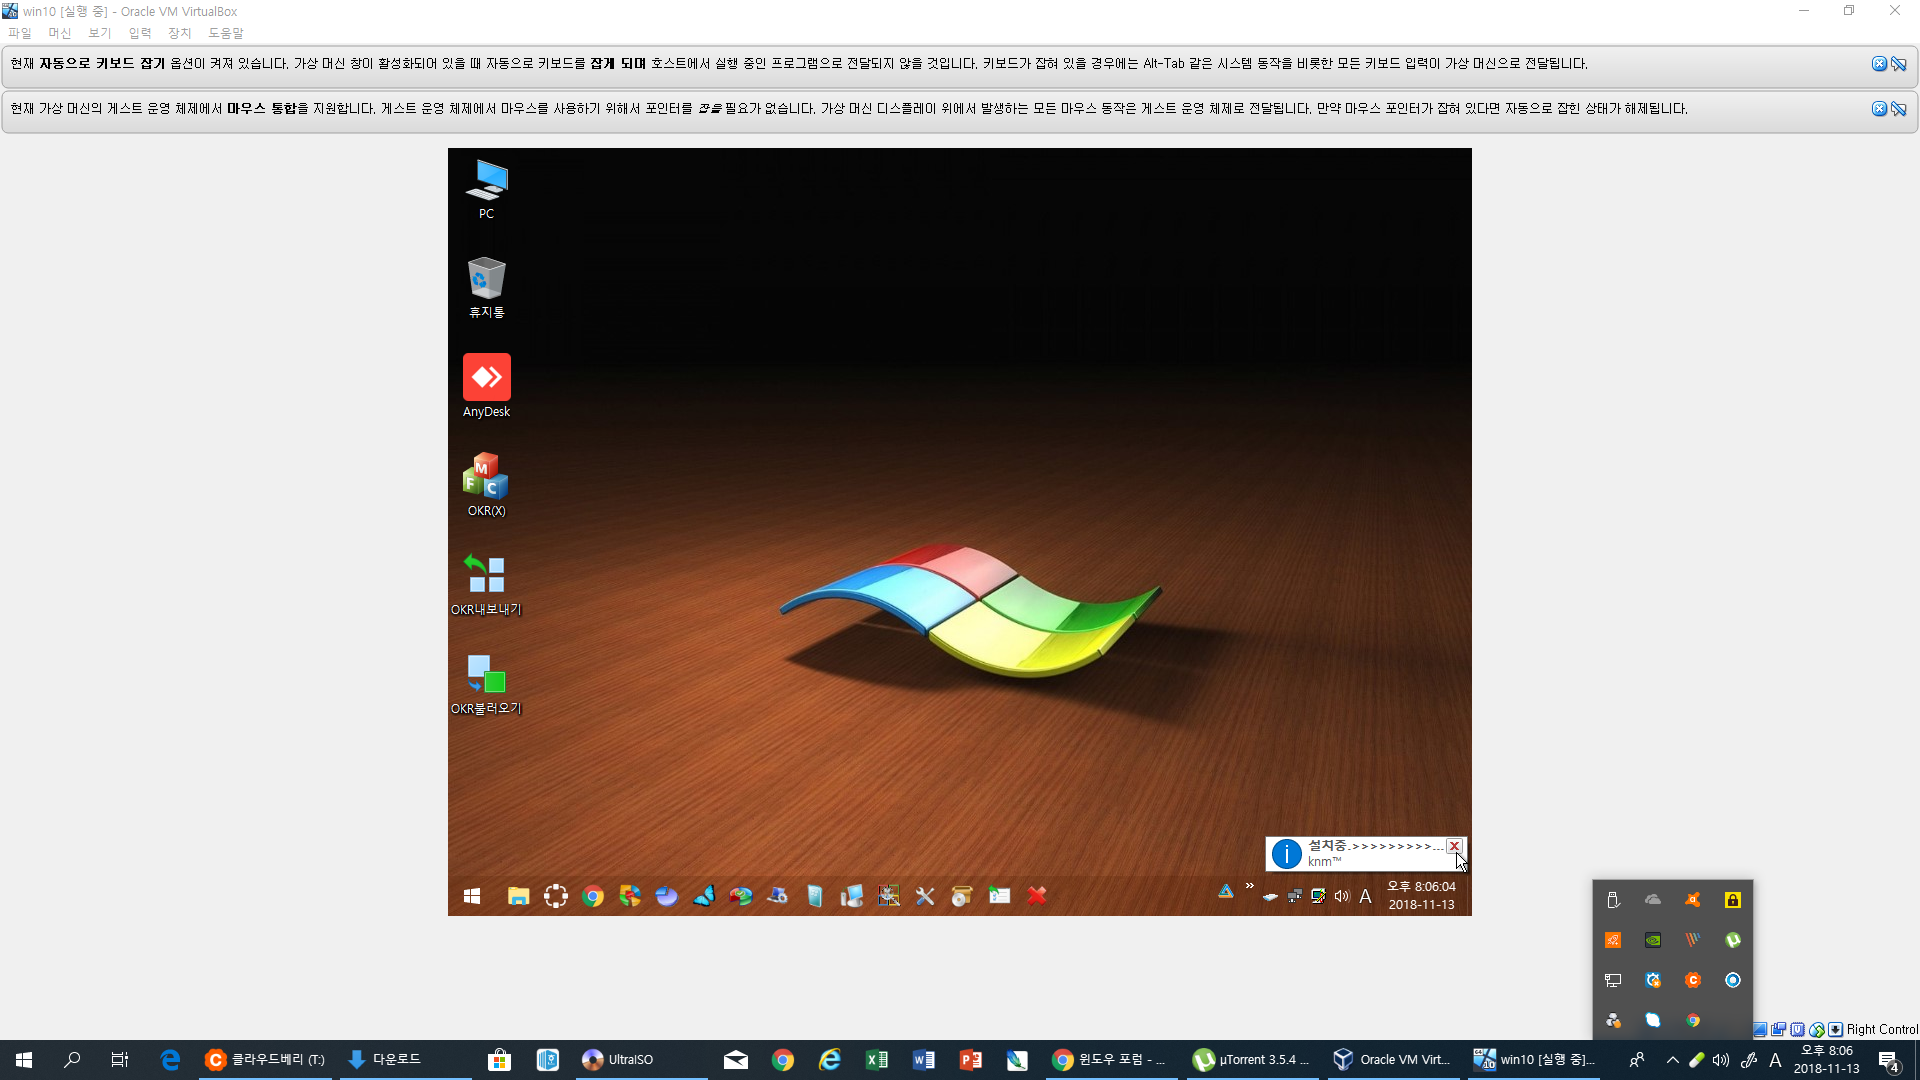
Task: Open guest Start menu in VM taskbar
Action: tap(472, 896)
